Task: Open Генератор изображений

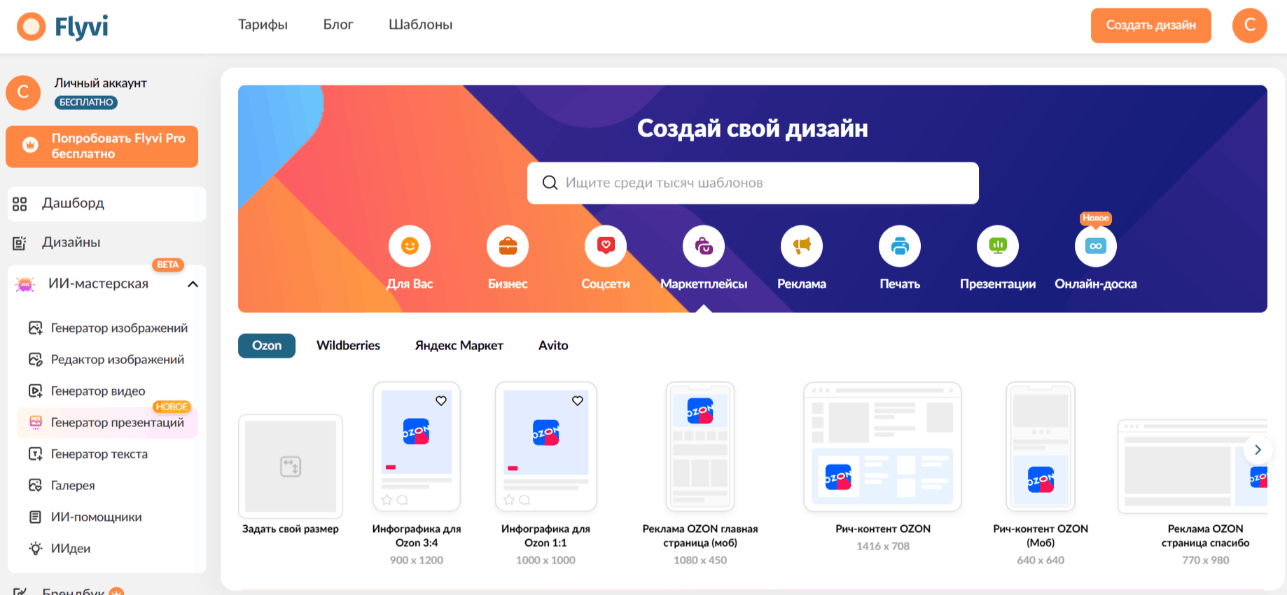Action: pyautogui.click(x=119, y=328)
